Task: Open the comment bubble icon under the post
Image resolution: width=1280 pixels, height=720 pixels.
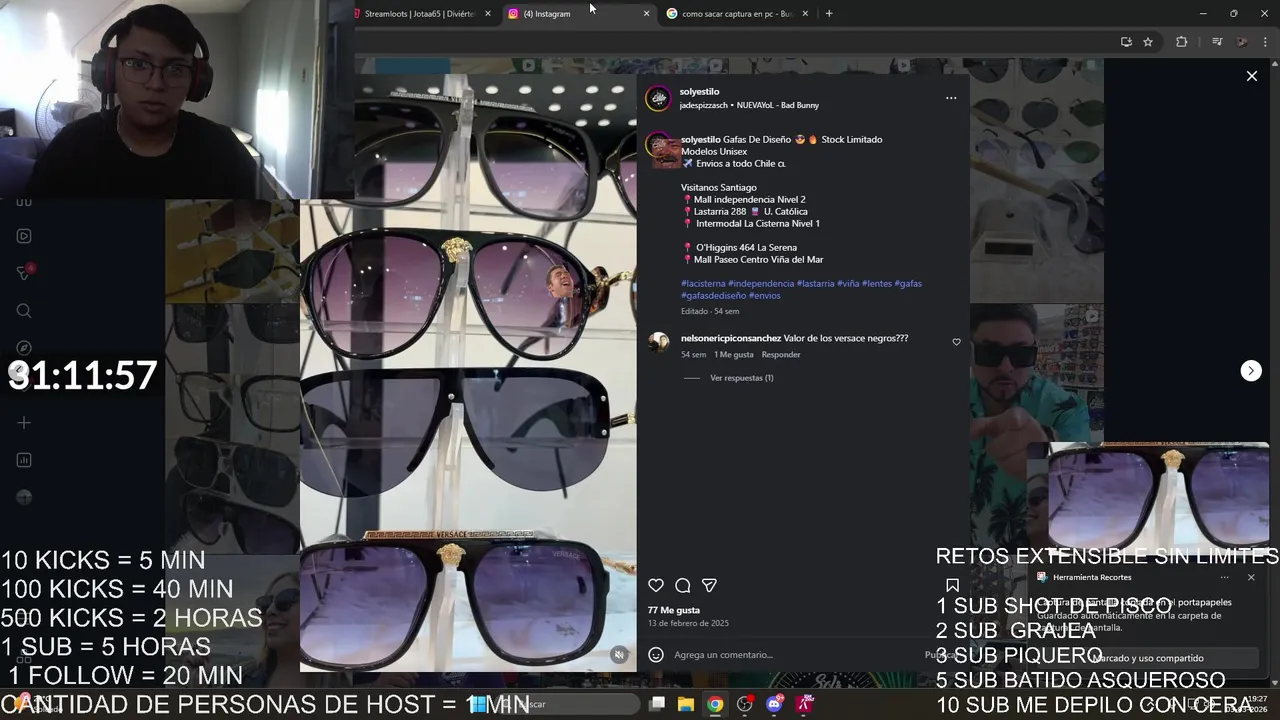Action: (682, 586)
